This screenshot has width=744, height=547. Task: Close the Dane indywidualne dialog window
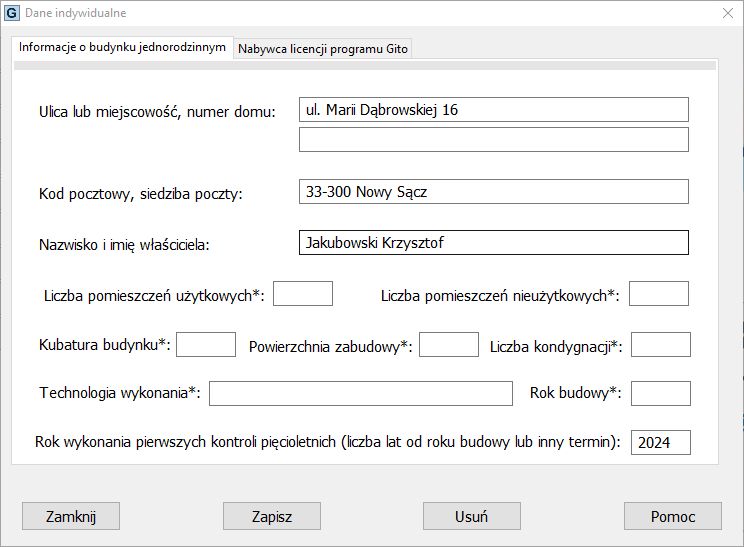tap(727, 13)
